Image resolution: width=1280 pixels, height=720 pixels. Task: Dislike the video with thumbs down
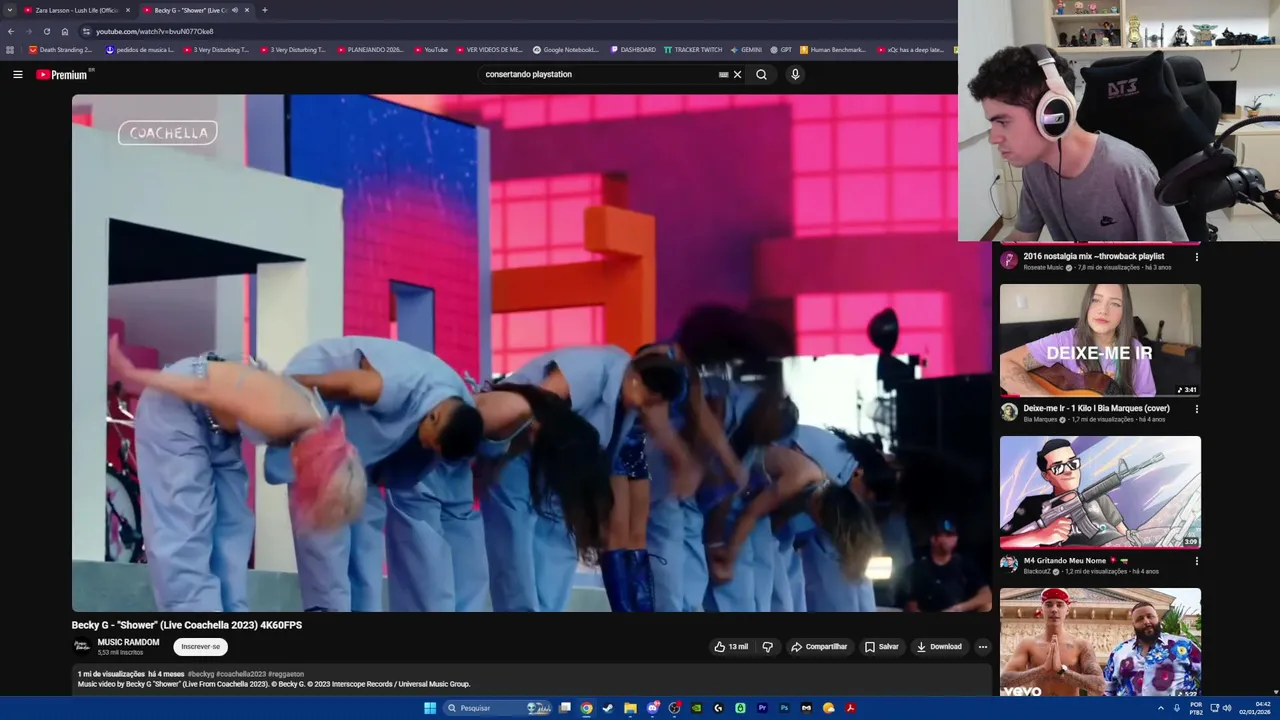click(768, 647)
